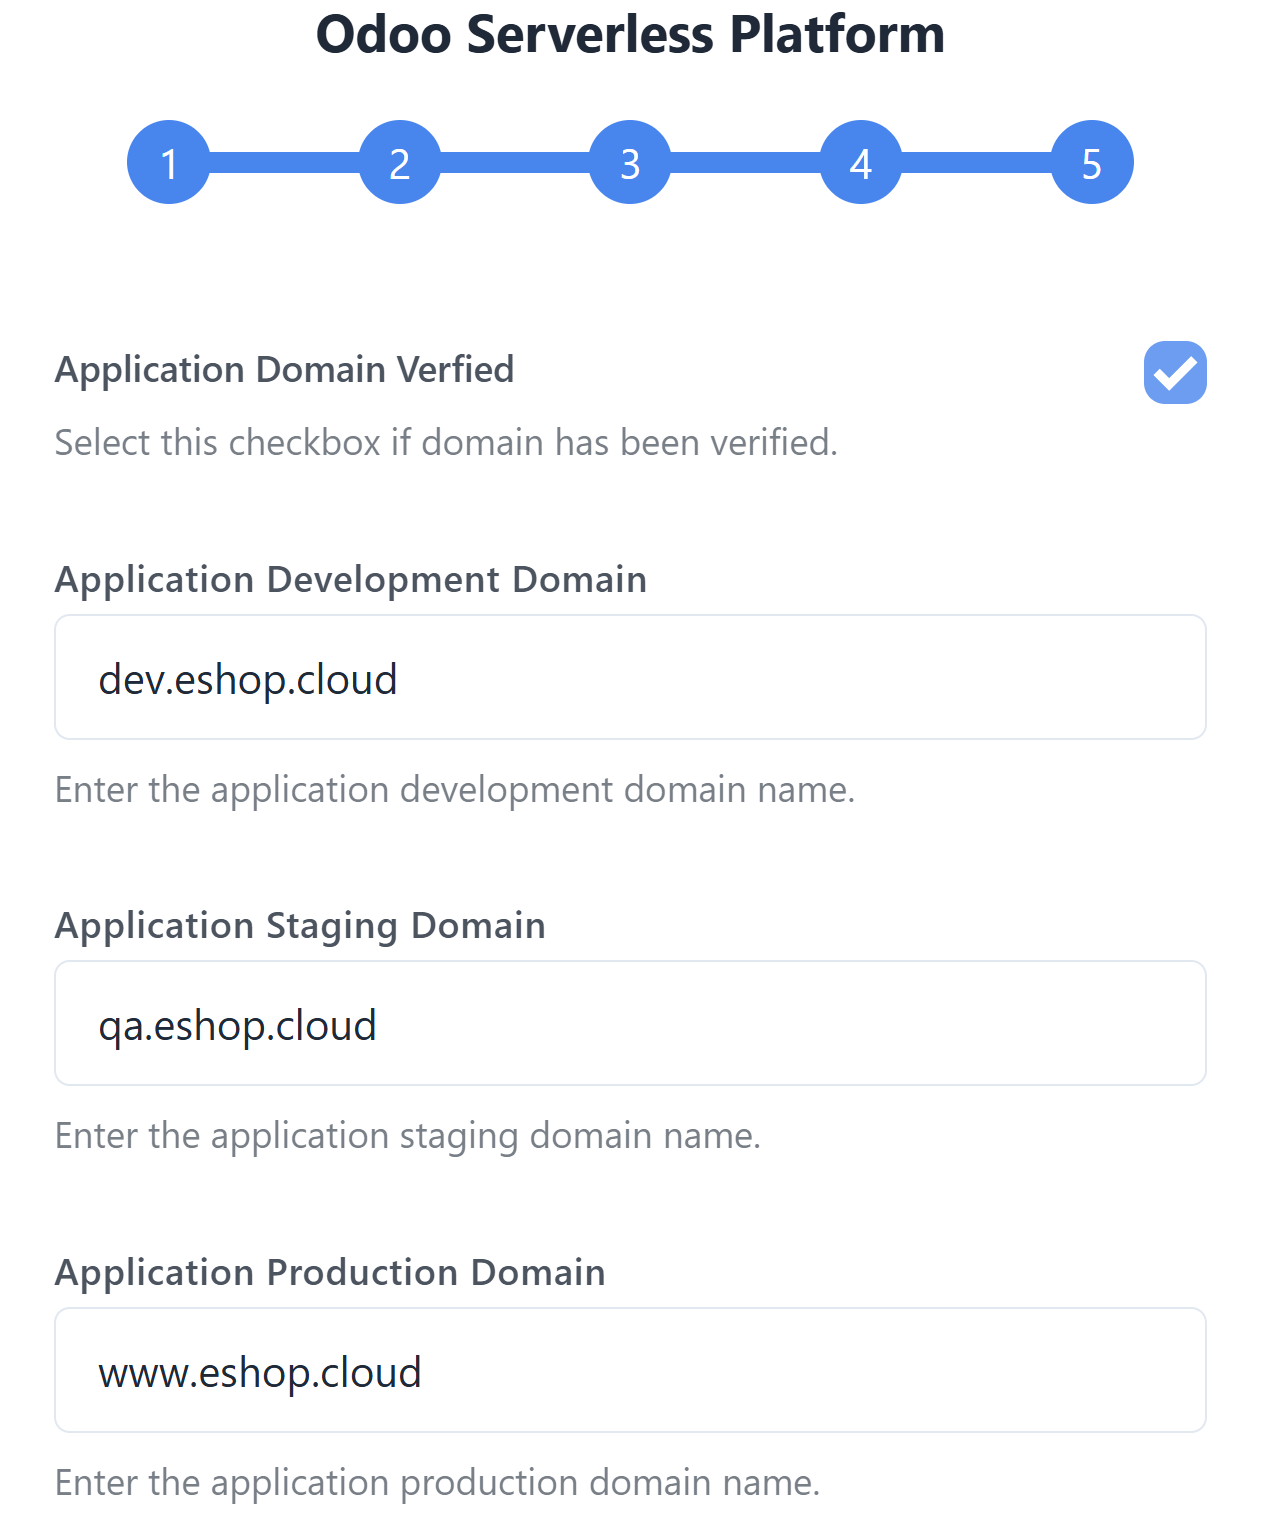Screen dimensions: 1261x1529
Task: Uncheck the Application Domain Verified checkbox
Action: click(x=1175, y=373)
